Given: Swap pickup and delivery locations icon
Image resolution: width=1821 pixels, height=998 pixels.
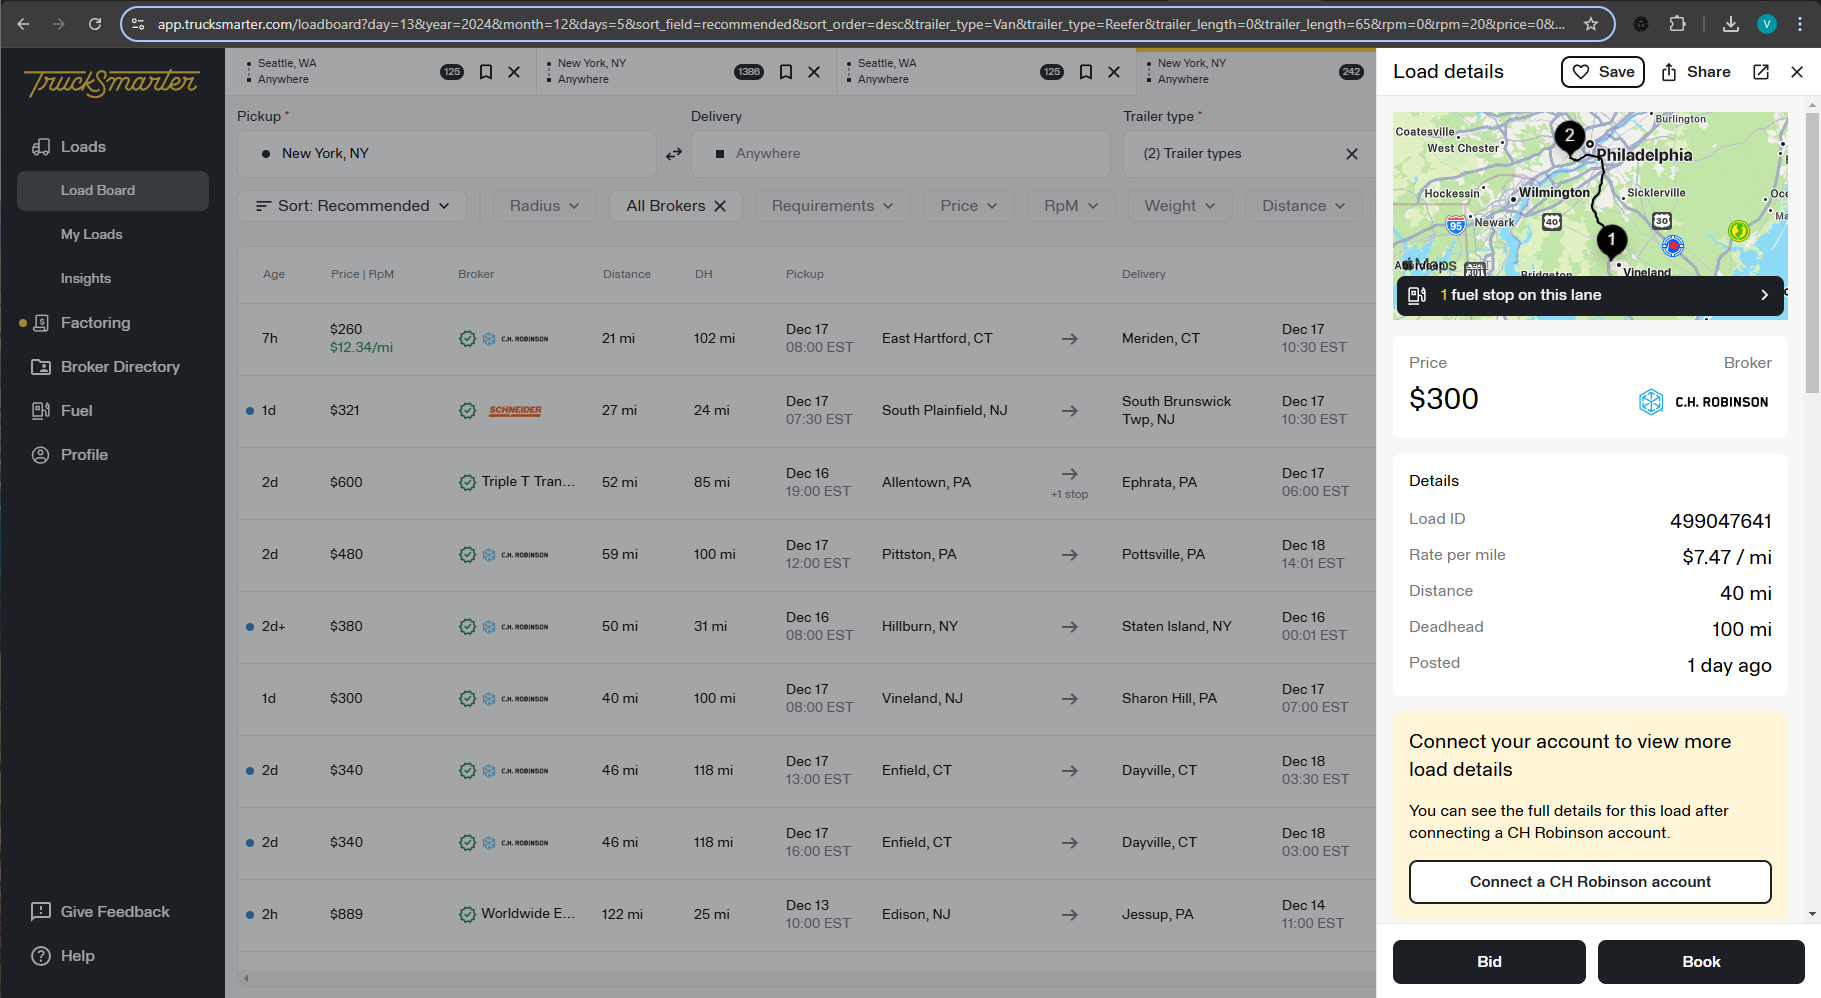Looking at the screenshot, I should point(674,154).
